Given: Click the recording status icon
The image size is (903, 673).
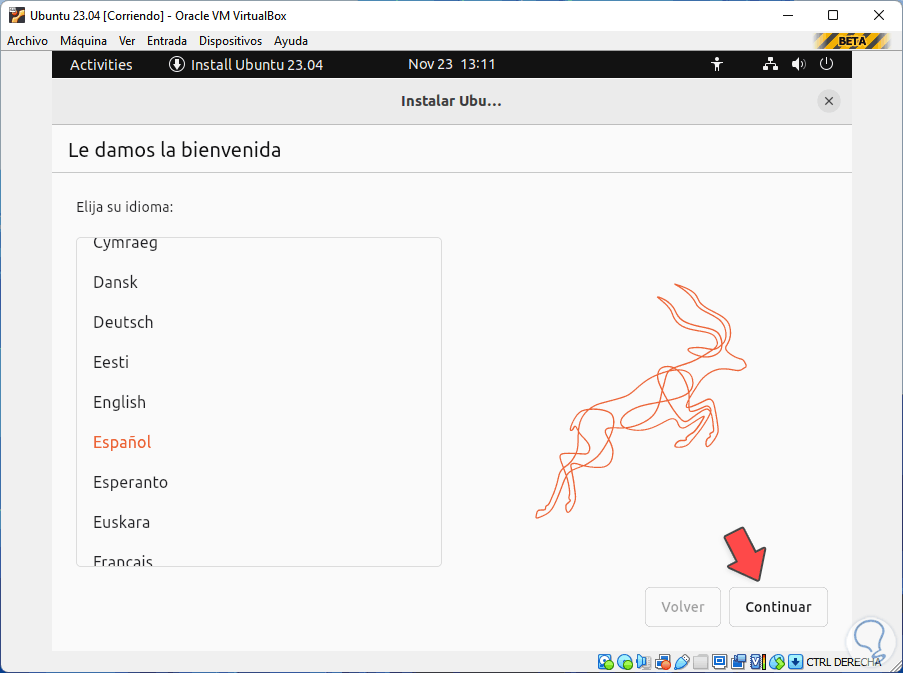Looking at the screenshot, I should [739, 662].
